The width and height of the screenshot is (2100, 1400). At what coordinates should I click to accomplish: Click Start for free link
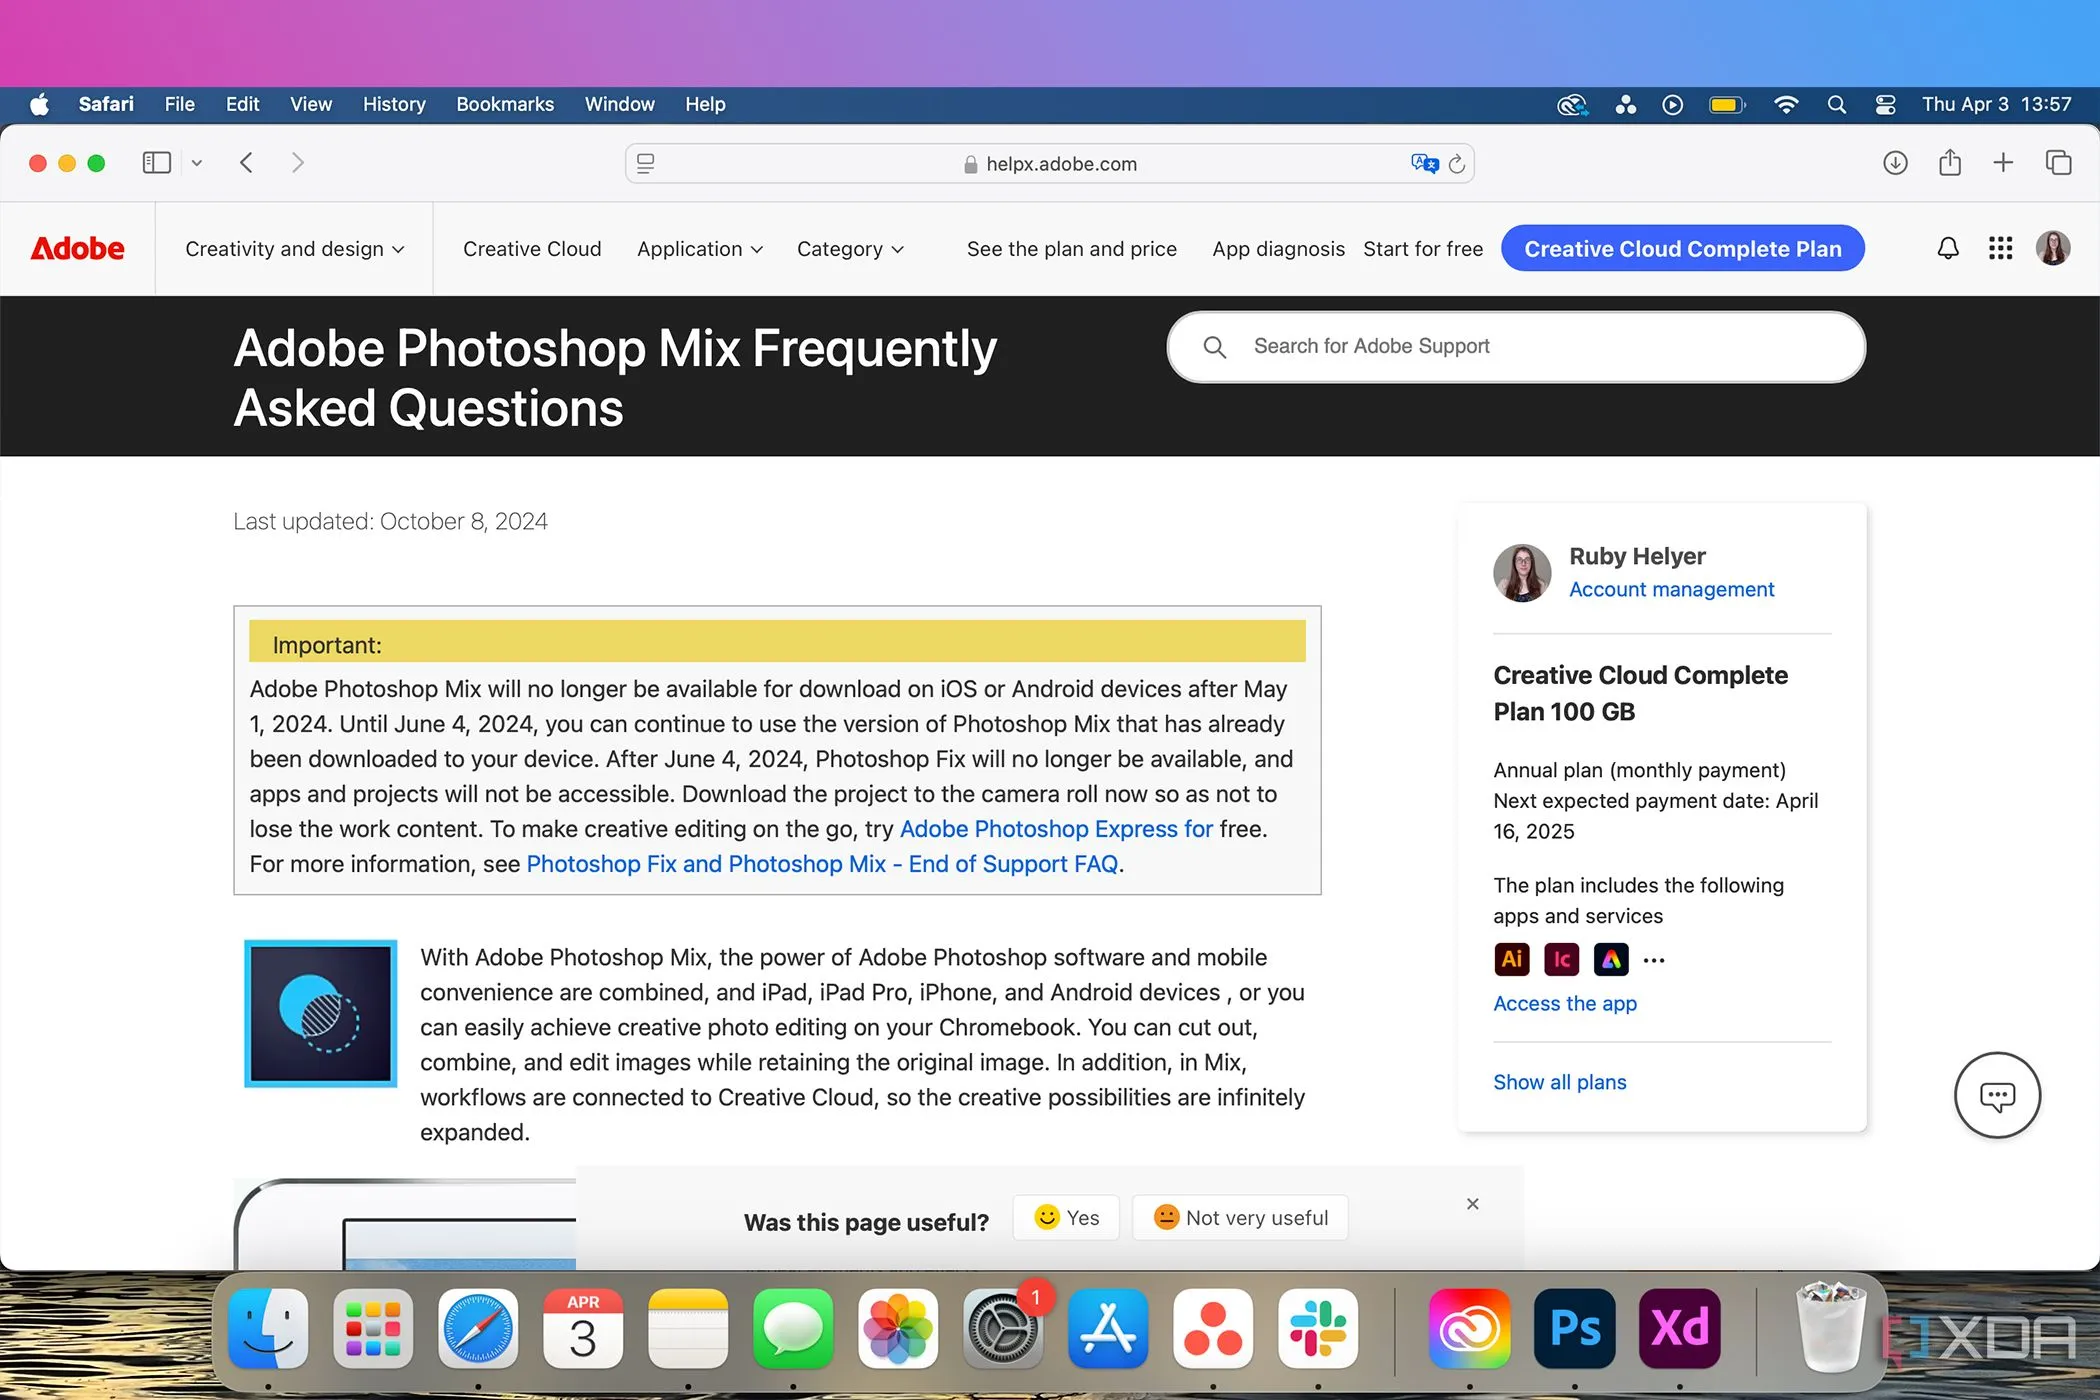1423,249
